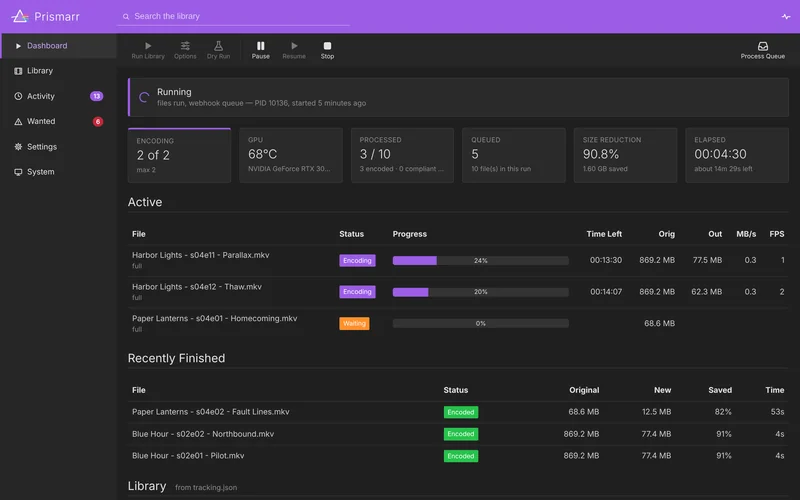800x500 pixels.
Task: Click the 20% progress bar for Thaw
Action: 481,292
